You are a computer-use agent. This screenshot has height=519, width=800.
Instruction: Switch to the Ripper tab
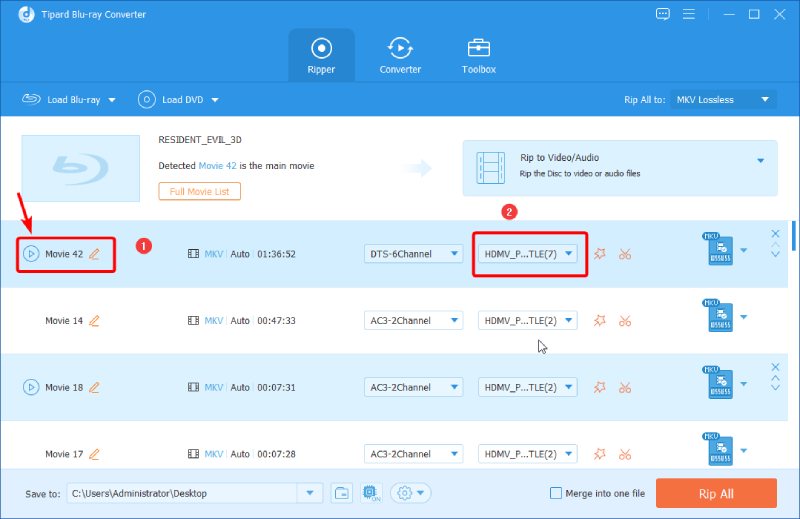click(321, 56)
